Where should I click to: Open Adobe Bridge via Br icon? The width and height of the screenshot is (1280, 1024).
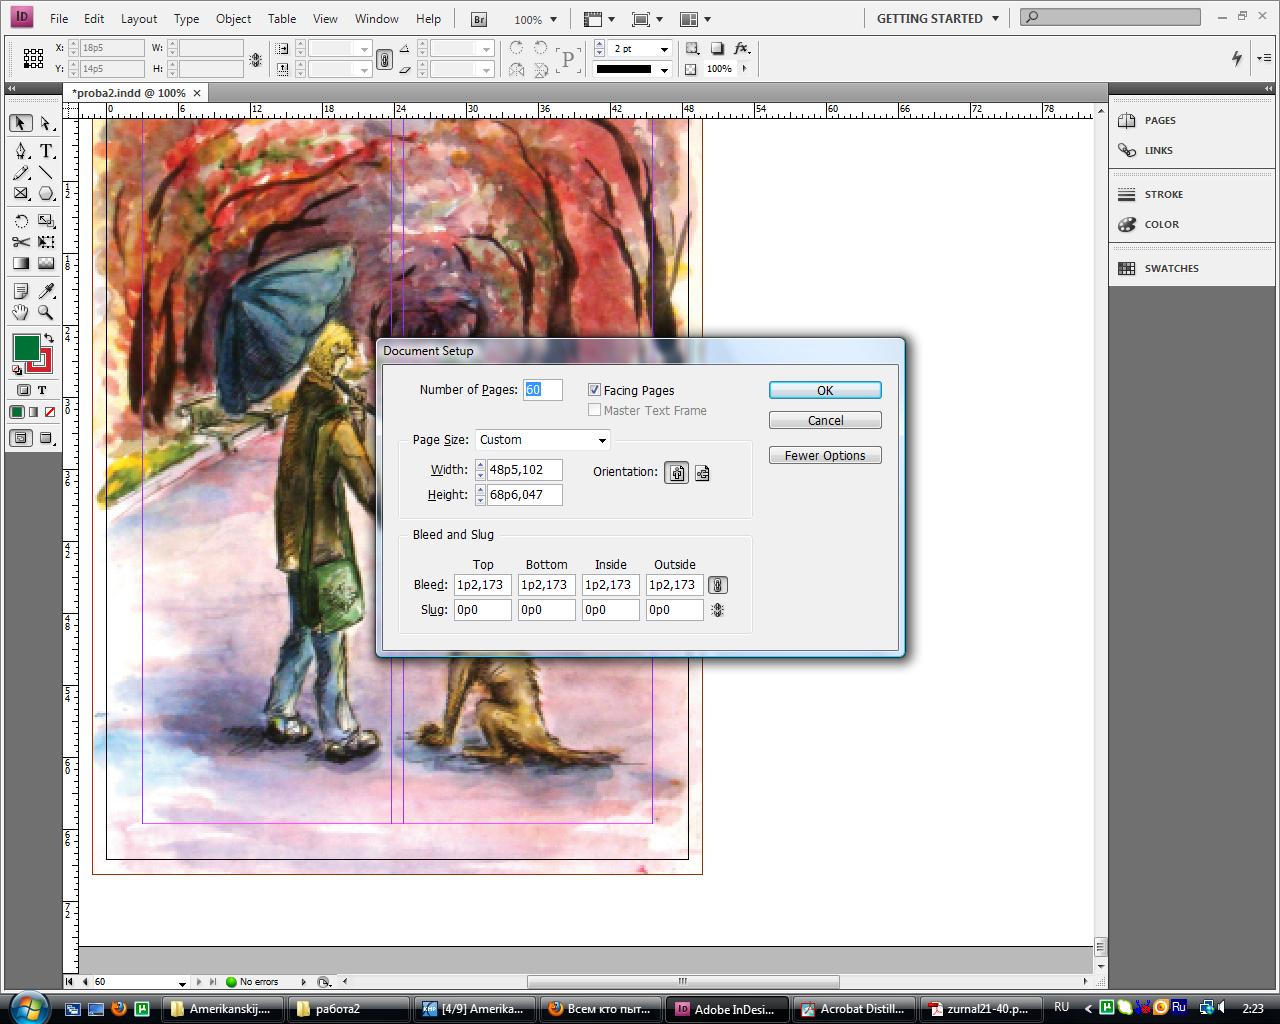(x=479, y=19)
